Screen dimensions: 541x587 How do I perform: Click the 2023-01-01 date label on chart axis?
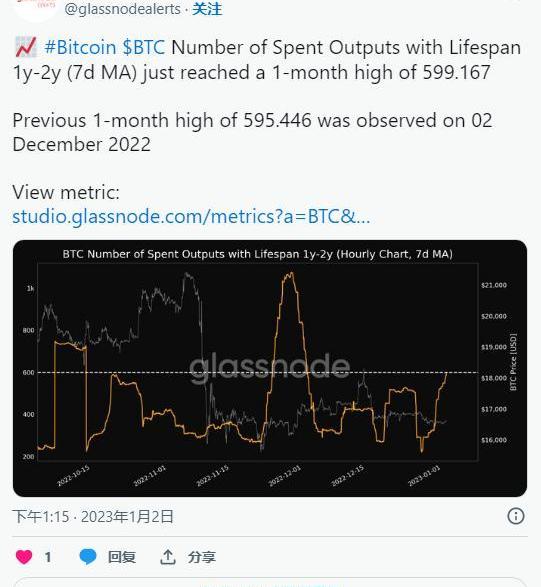424,476
